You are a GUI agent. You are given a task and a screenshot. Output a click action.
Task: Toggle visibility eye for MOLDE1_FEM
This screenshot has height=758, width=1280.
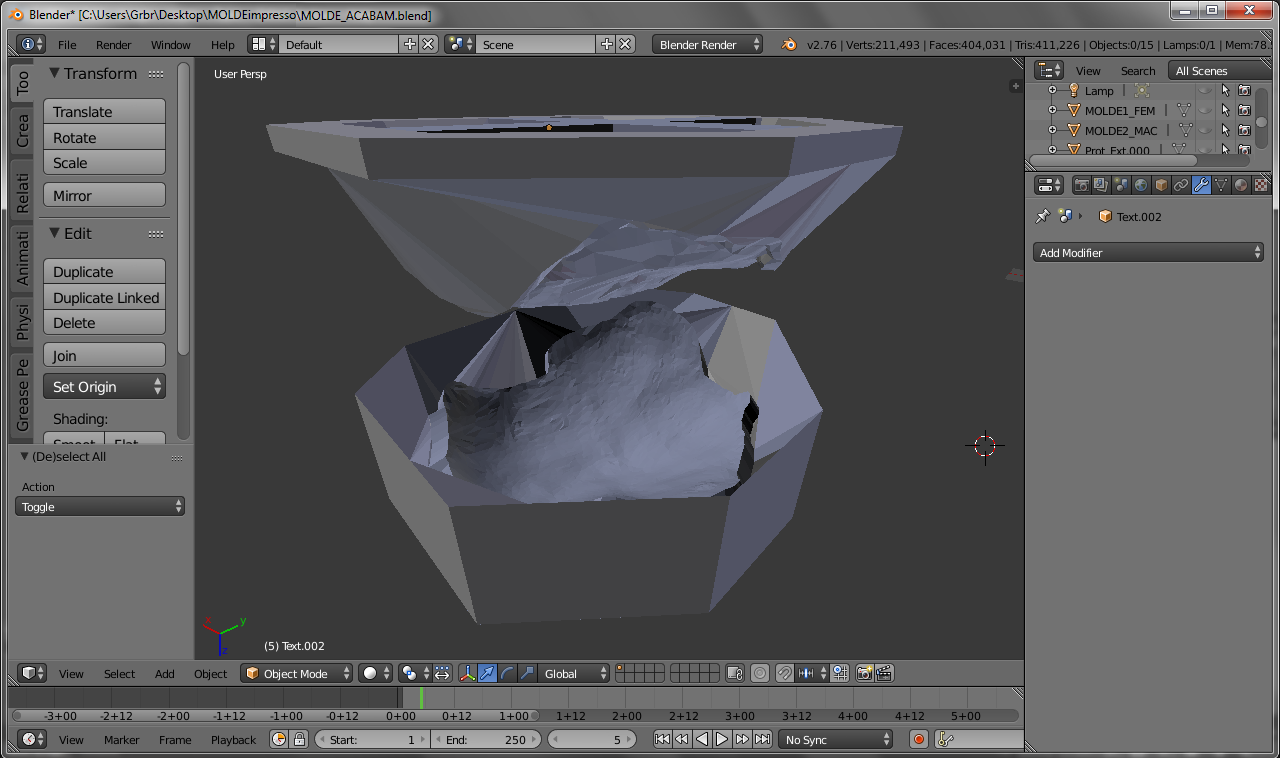pyautogui.click(x=1205, y=110)
